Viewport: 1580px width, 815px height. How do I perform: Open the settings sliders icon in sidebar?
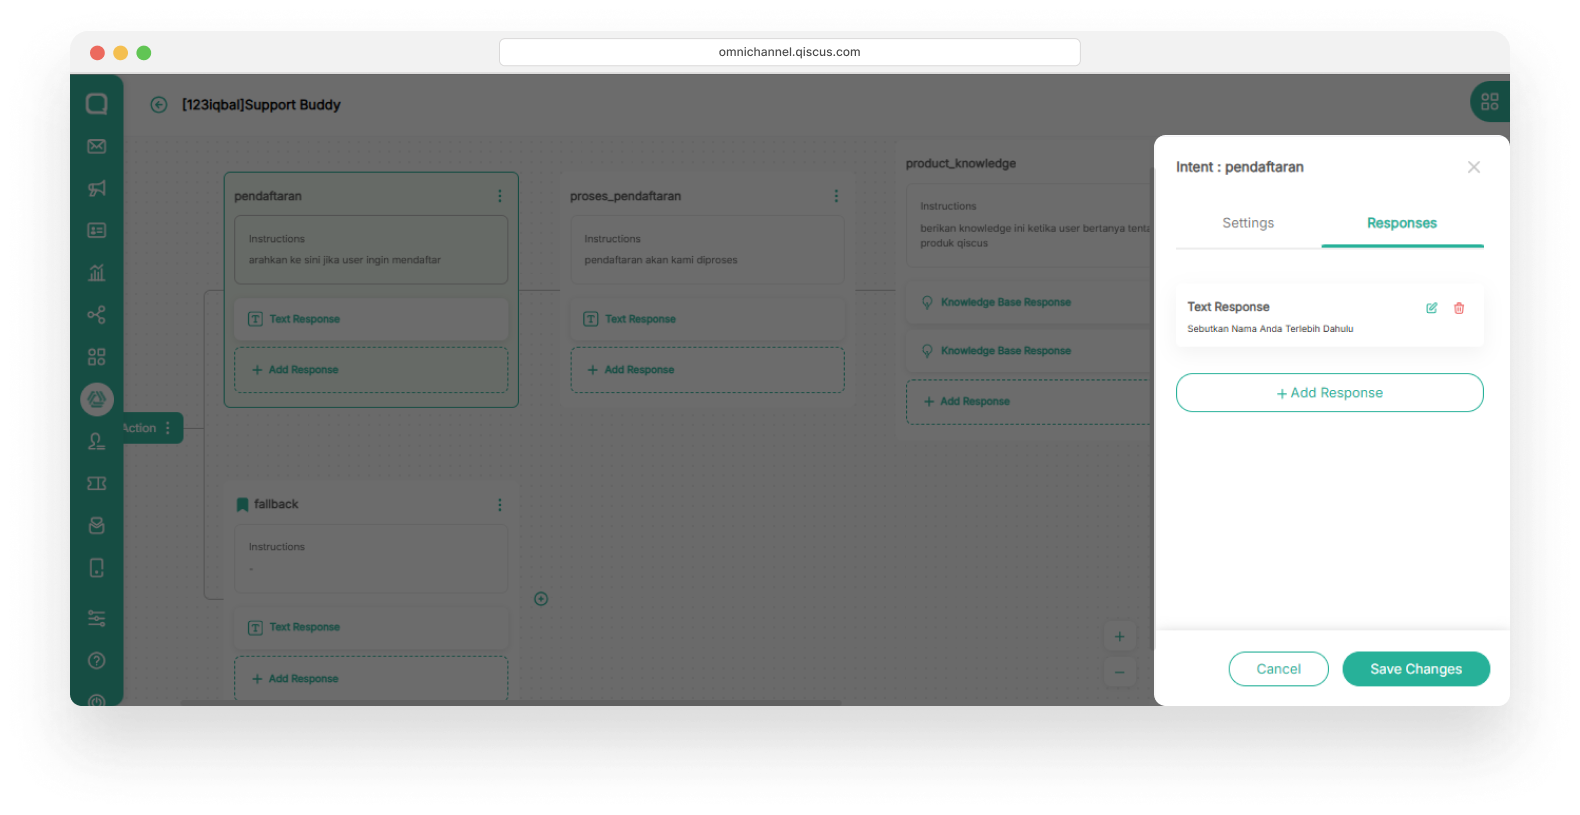(x=97, y=618)
